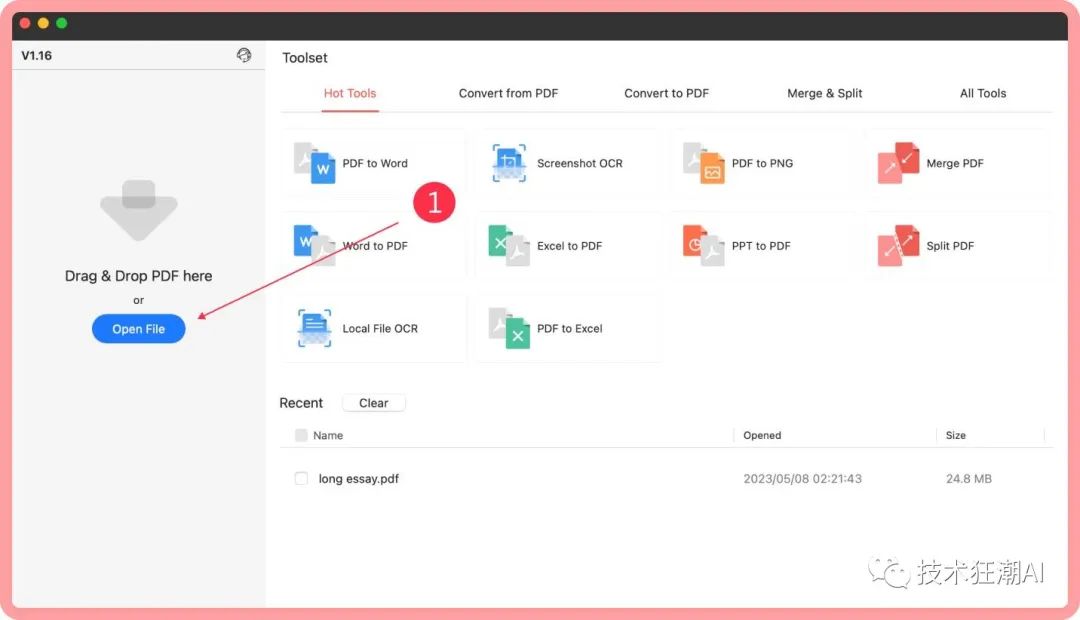Open the PPT to PDF tool icon

tap(703, 246)
